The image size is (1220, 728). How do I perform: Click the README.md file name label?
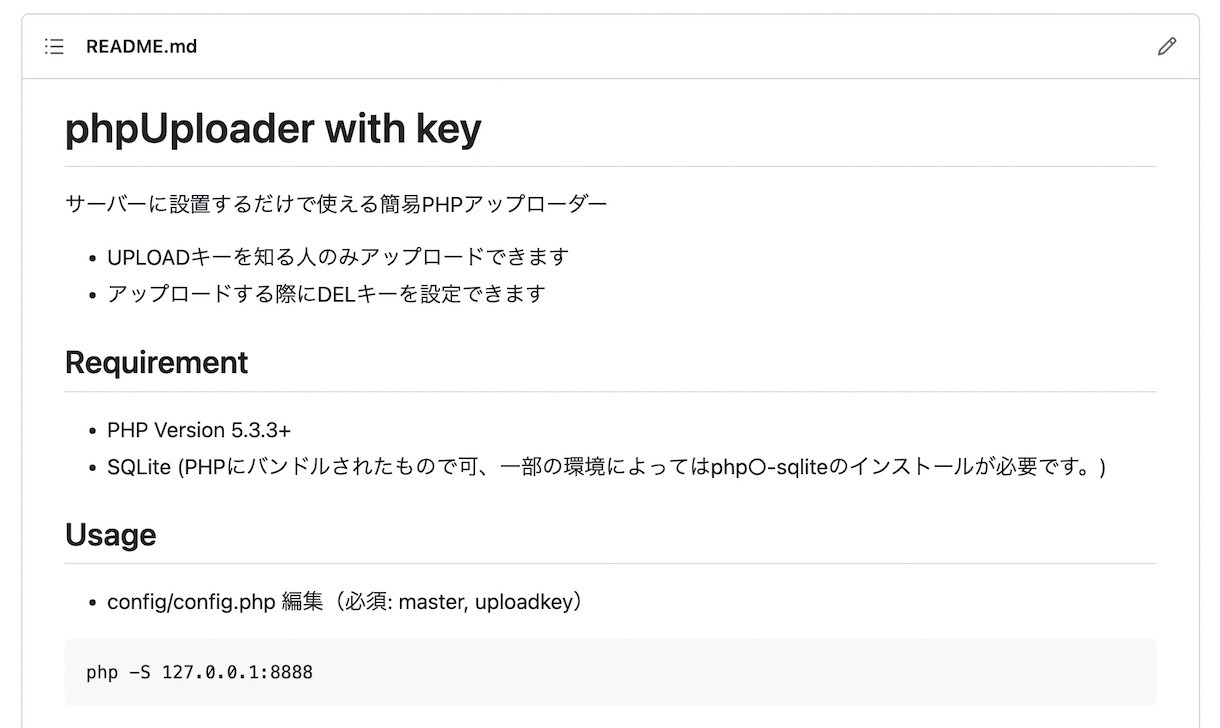point(141,46)
